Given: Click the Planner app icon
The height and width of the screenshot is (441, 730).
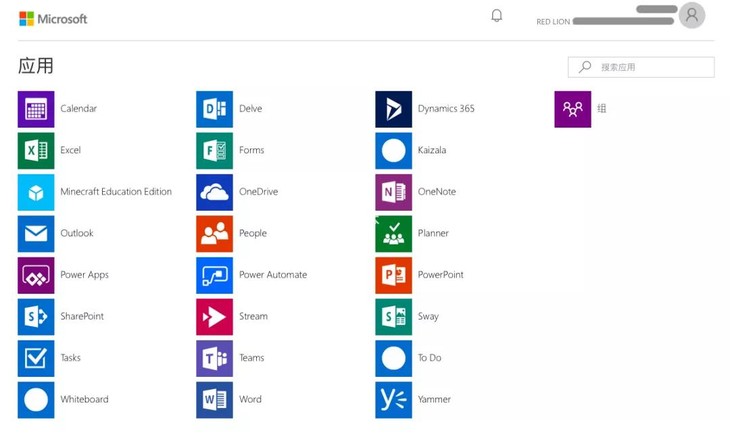Looking at the screenshot, I should [x=393, y=234].
